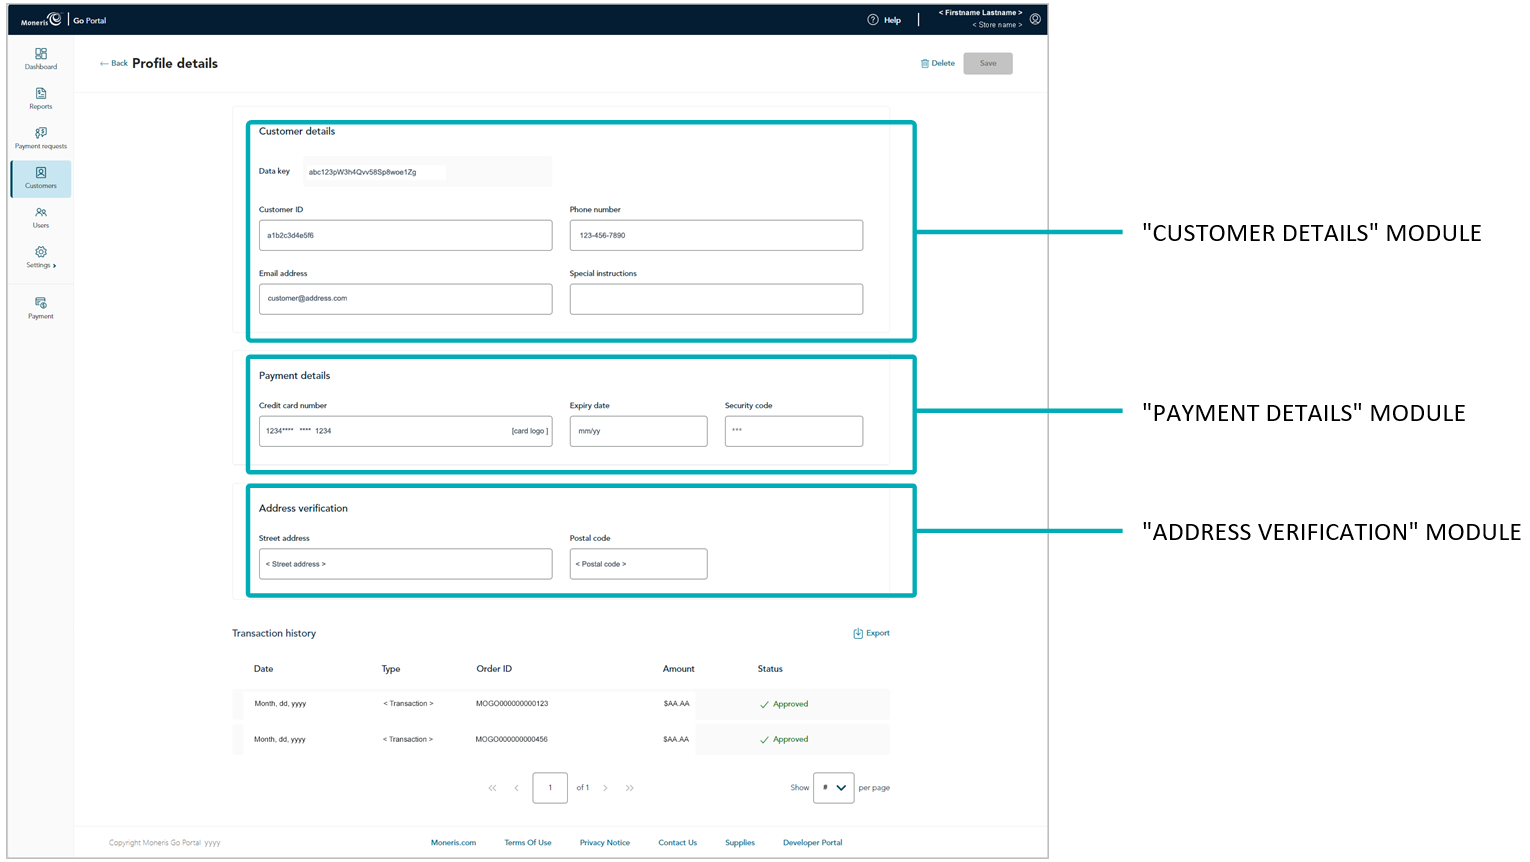Click the Type column header
The height and width of the screenshot is (862, 1530).
[x=391, y=669]
